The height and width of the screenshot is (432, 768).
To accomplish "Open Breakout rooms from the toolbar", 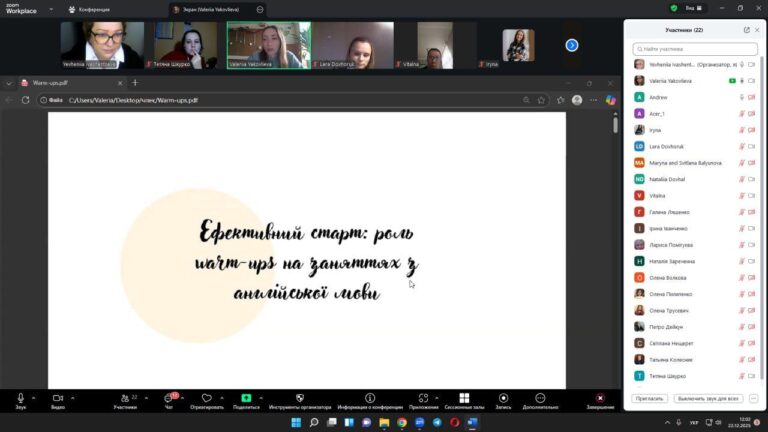I will (x=464, y=398).
